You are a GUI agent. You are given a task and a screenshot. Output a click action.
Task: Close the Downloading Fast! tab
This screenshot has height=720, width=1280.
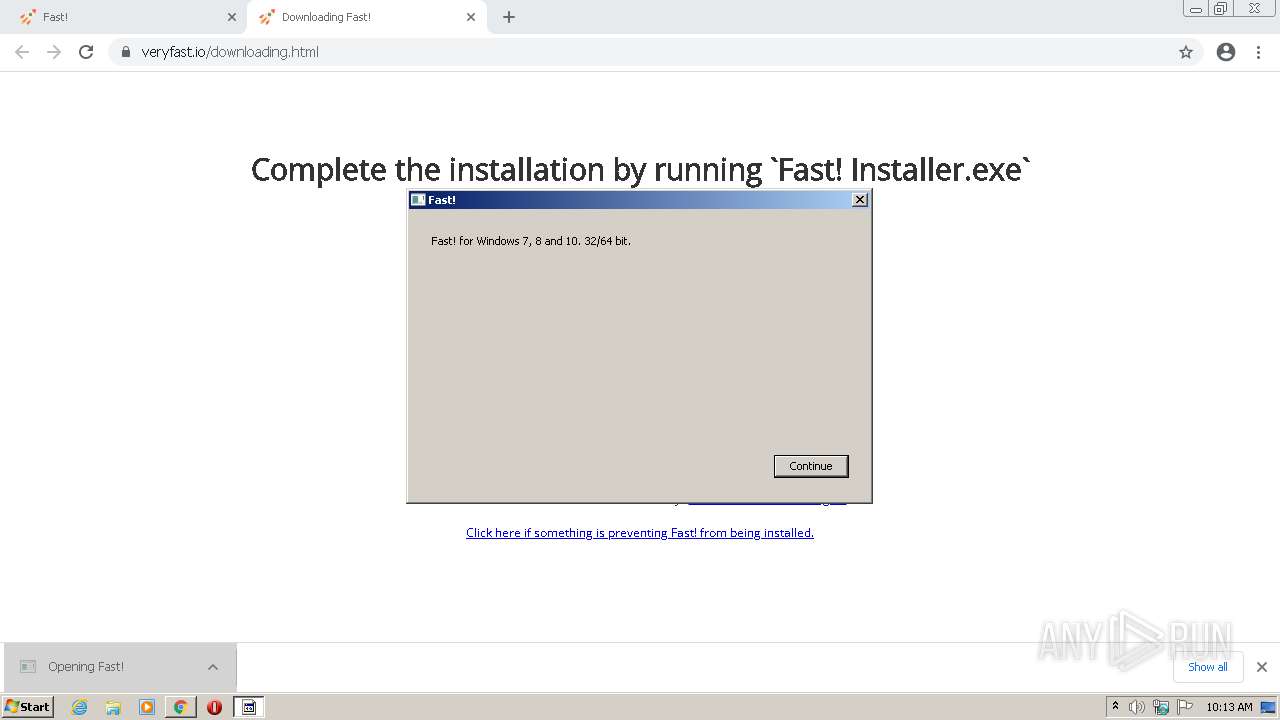[471, 17]
